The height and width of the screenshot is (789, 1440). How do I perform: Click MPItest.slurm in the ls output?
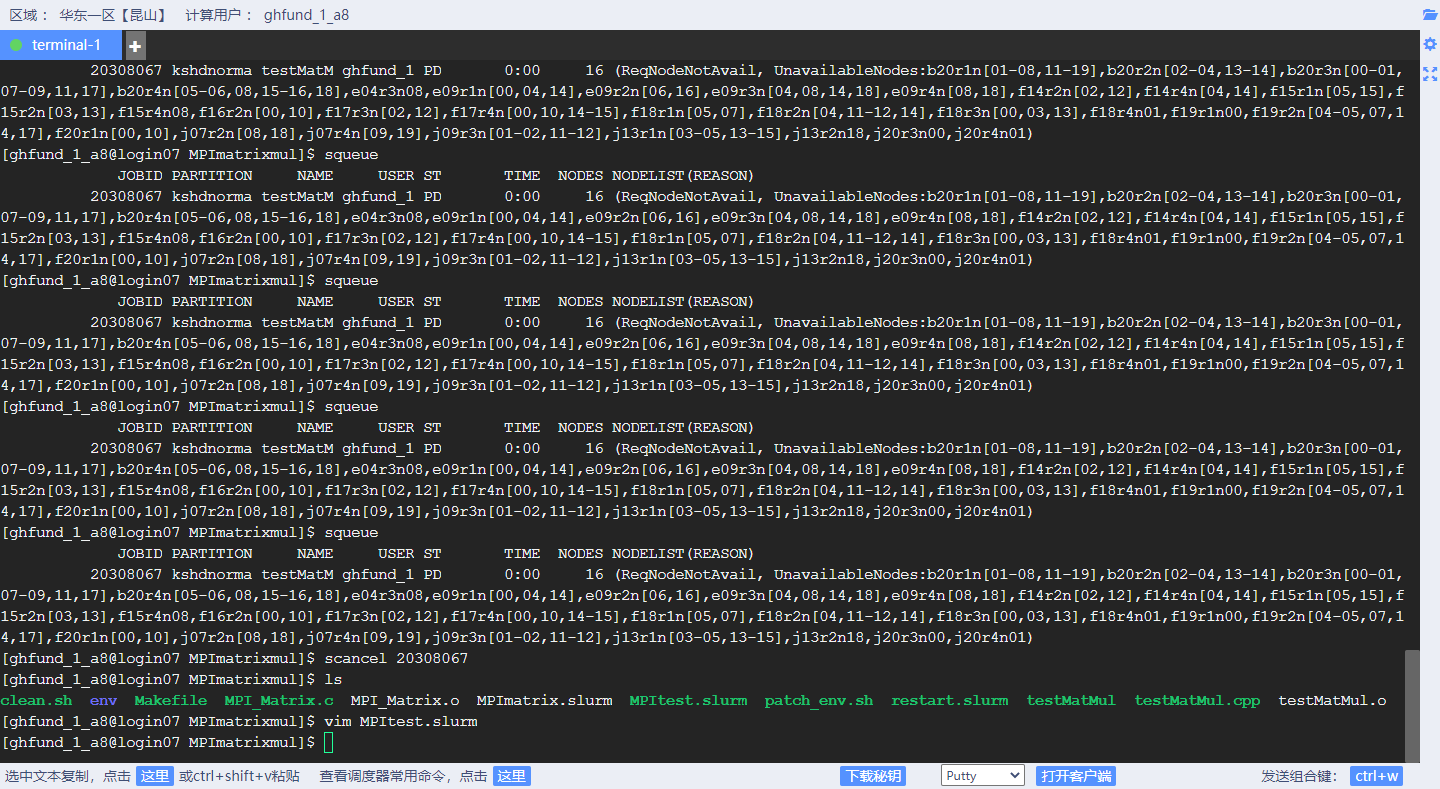(x=688, y=700)
